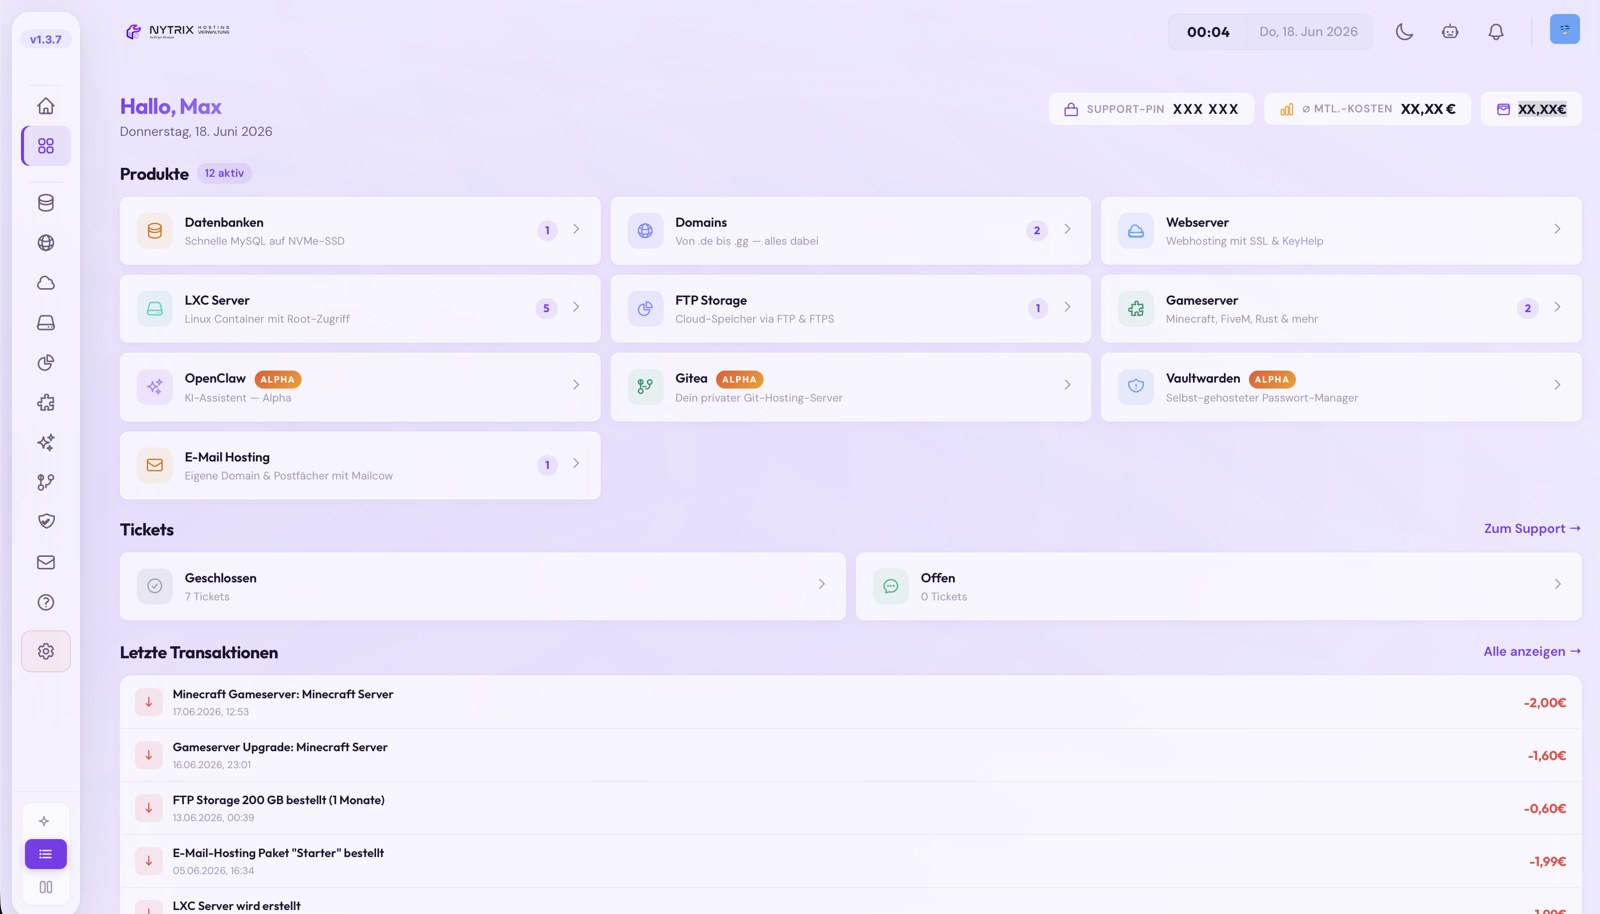1600x914 pixels.
Task: Click the Nytrix Hosting logo
Action: click(178, 31)
